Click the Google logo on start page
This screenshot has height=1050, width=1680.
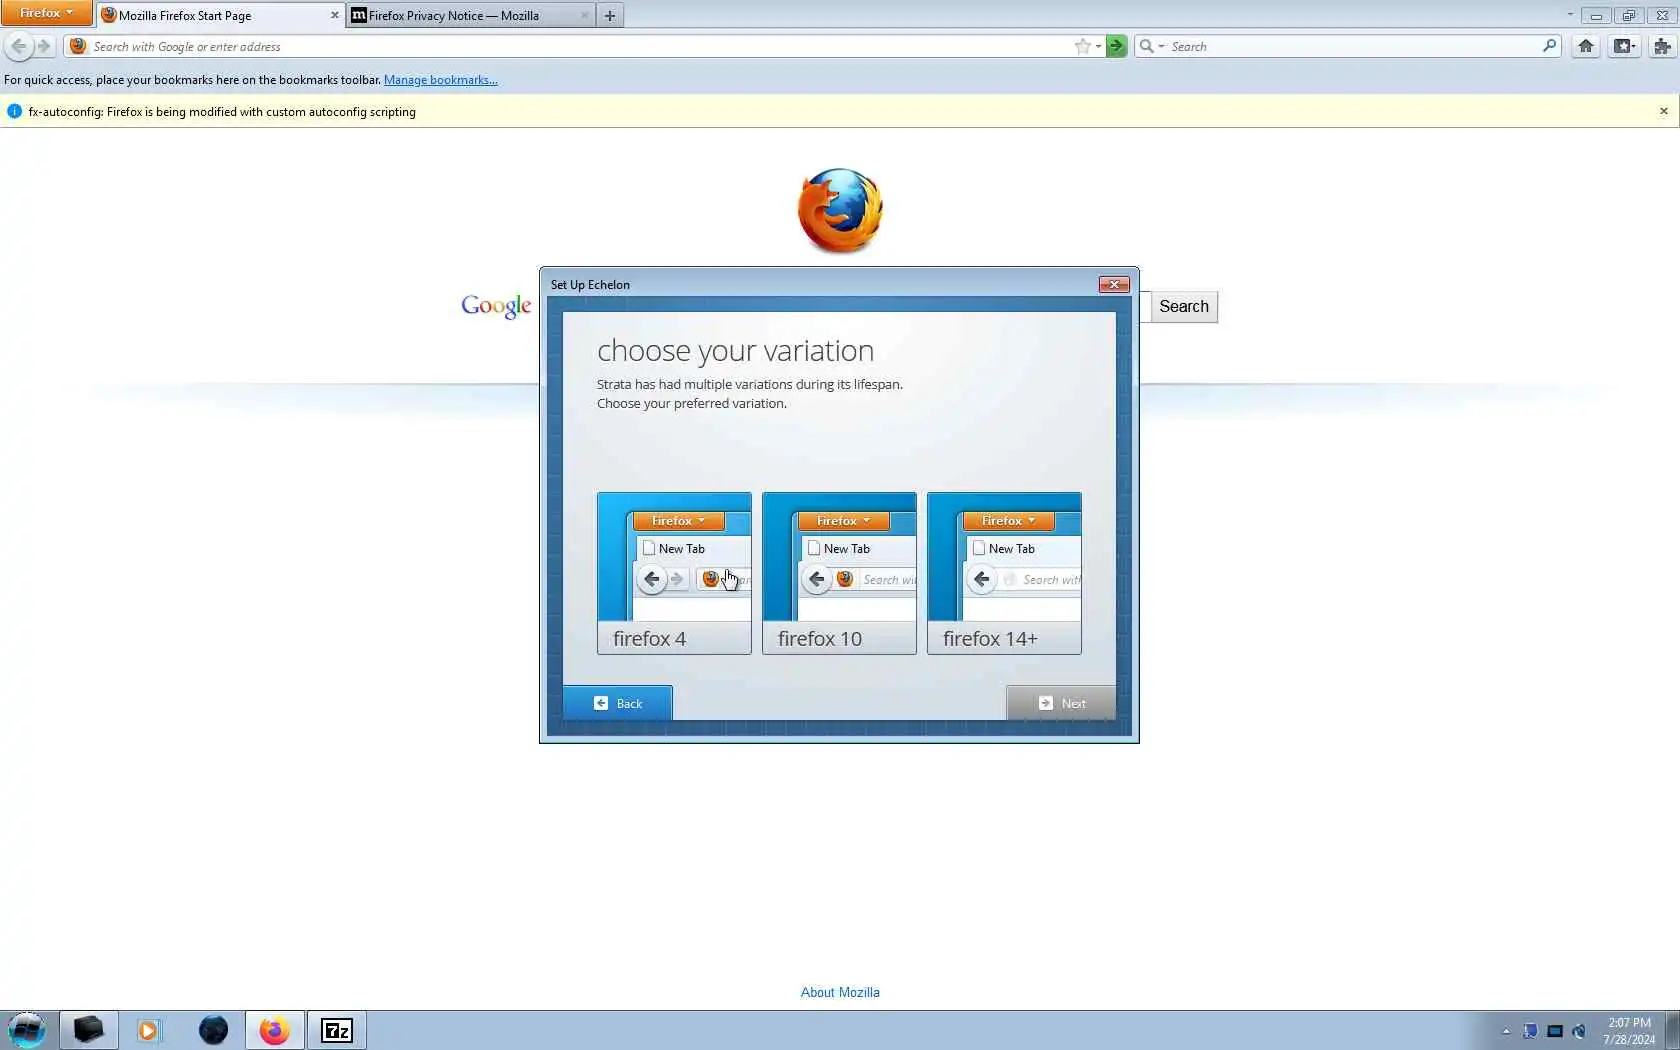pos(496,306)
